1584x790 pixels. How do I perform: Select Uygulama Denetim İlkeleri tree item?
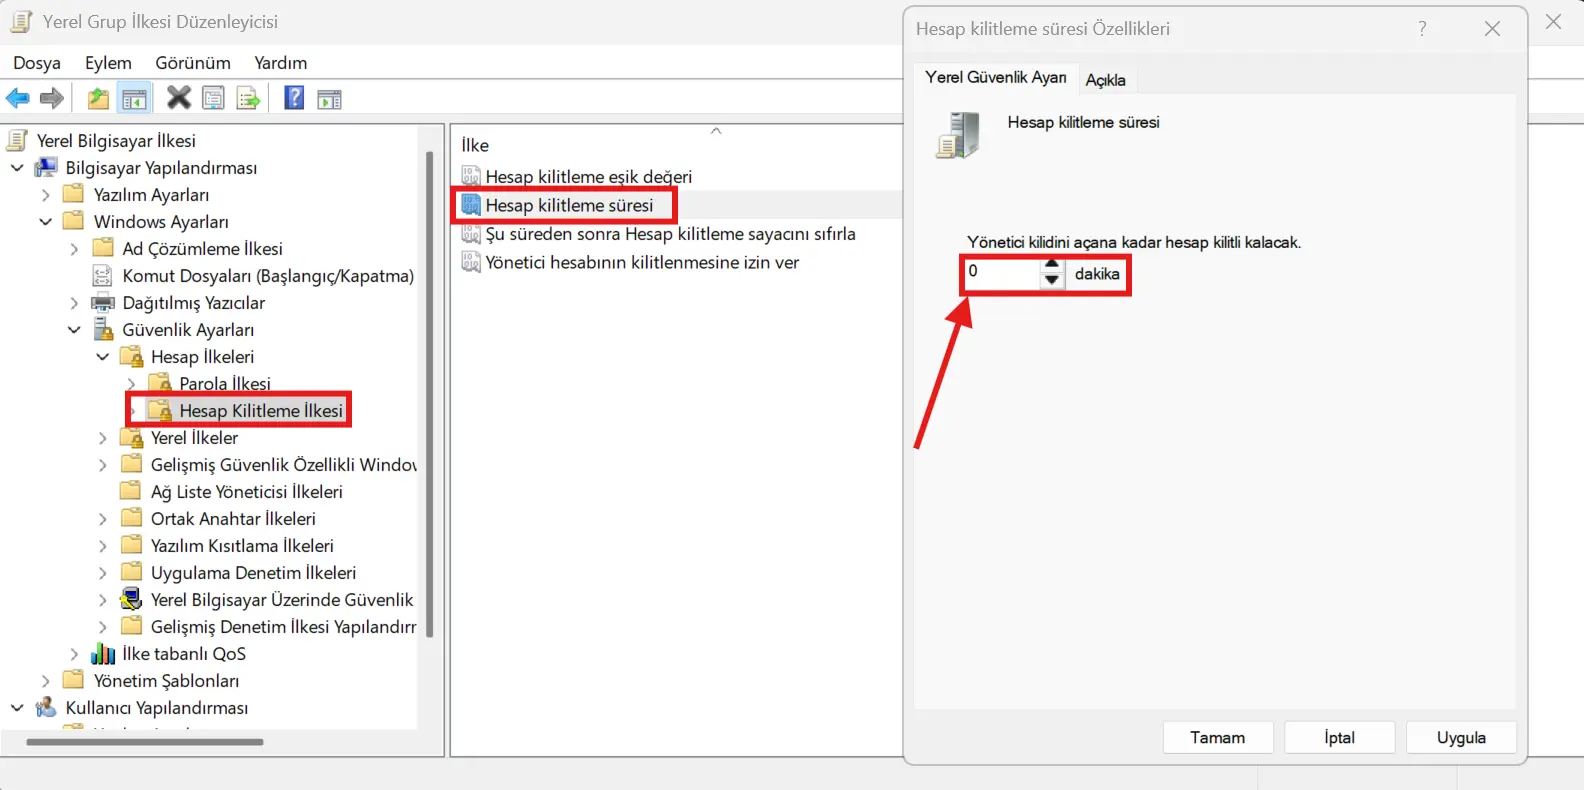(253, 572)
